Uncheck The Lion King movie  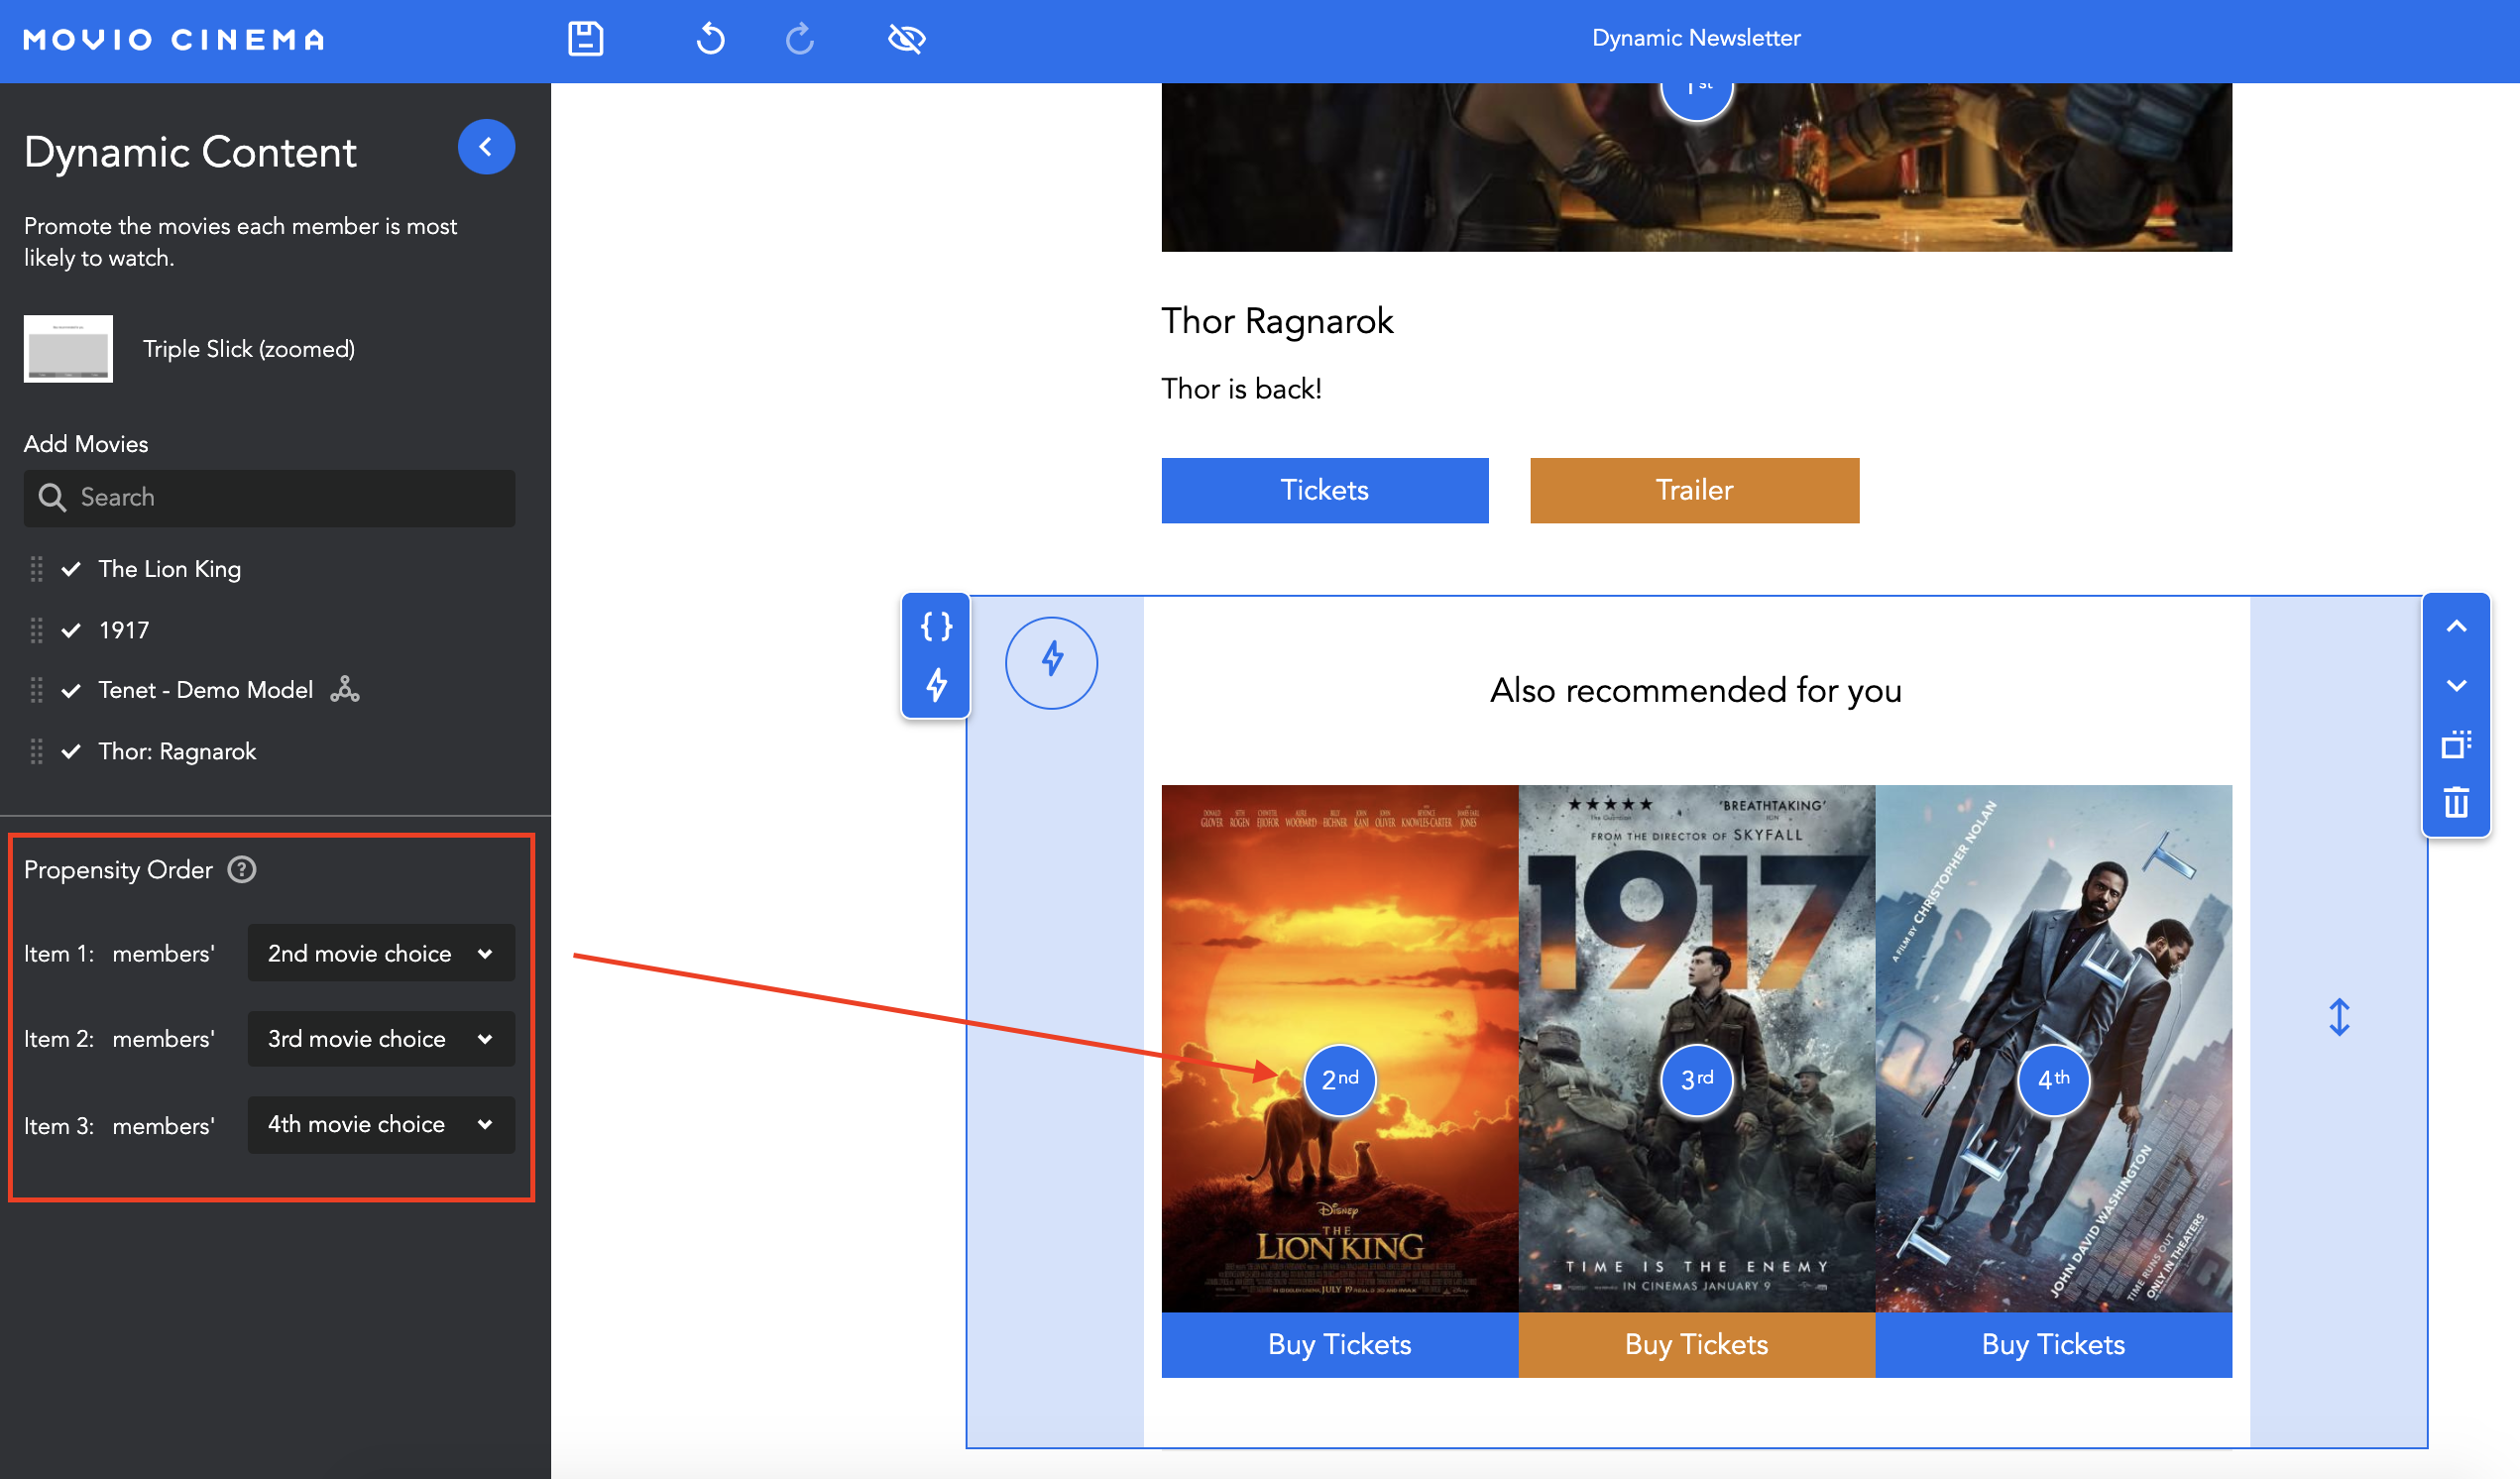click(71, 569)
